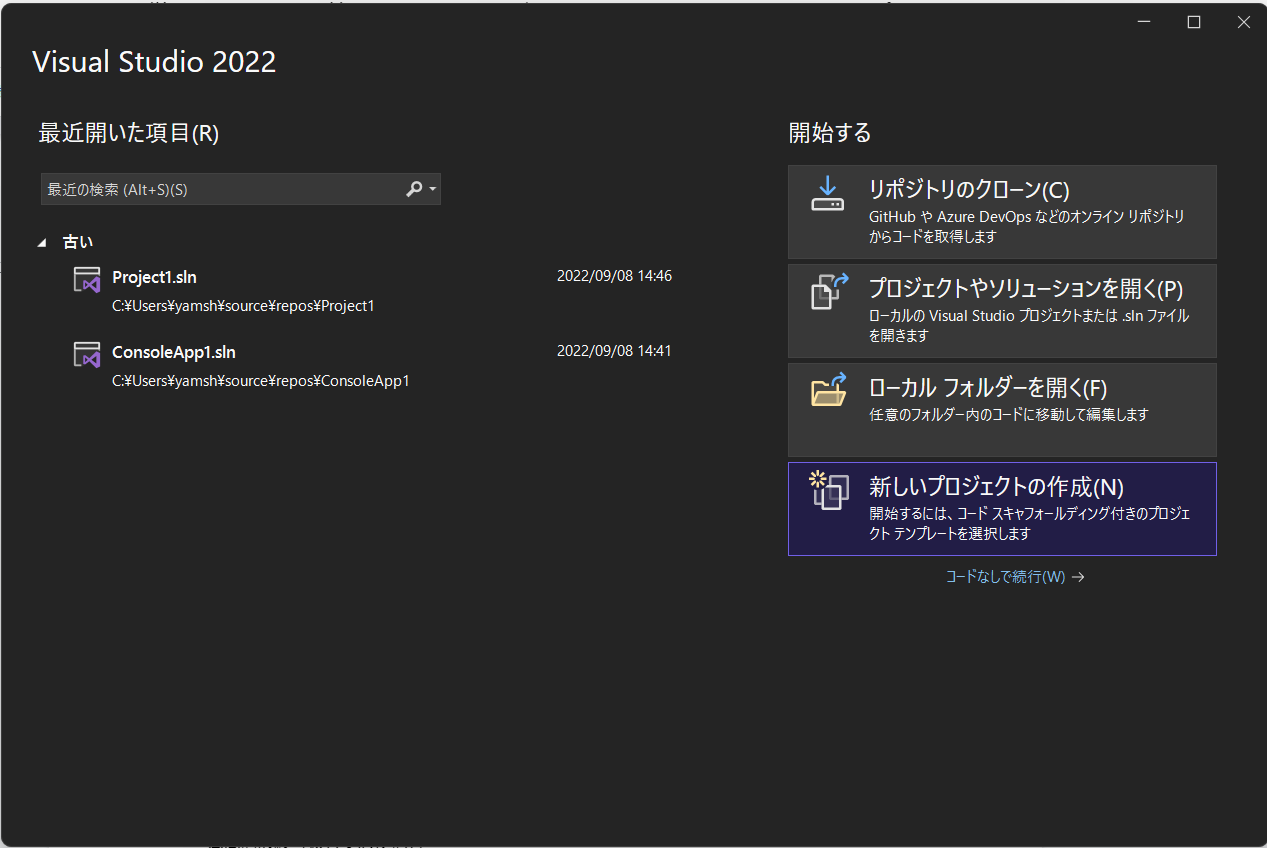This screenshot has width=1267, height=848.
Task: Minimize the Visual Studio 2022 window
Action: click(x=1146, y=22)
